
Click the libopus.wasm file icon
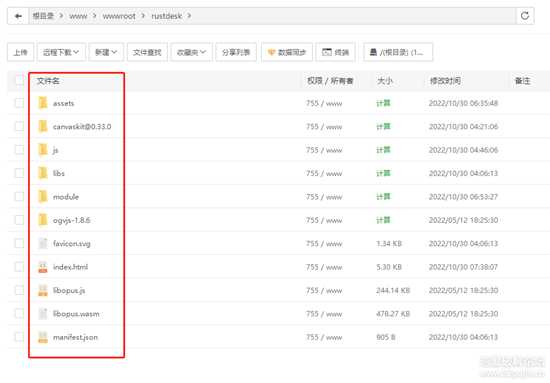pos(43,314)
